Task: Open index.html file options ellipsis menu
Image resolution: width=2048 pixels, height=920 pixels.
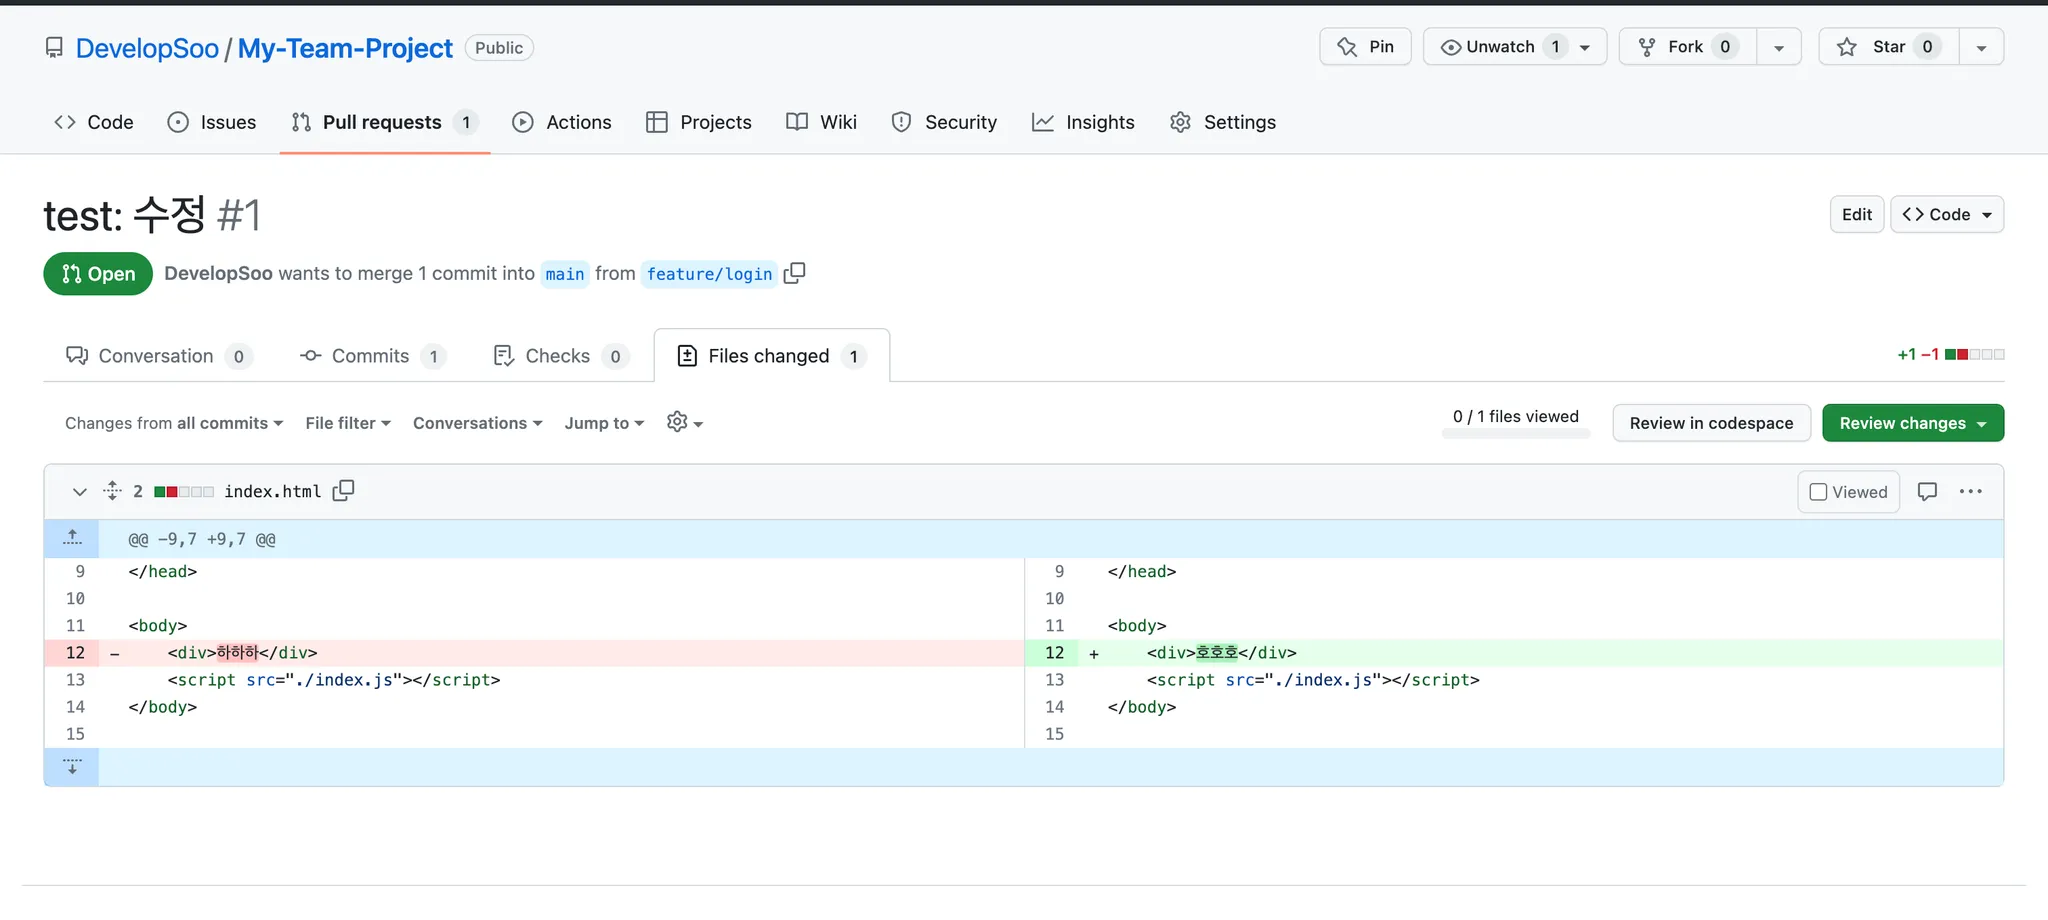Action: tap(1971, 492)
